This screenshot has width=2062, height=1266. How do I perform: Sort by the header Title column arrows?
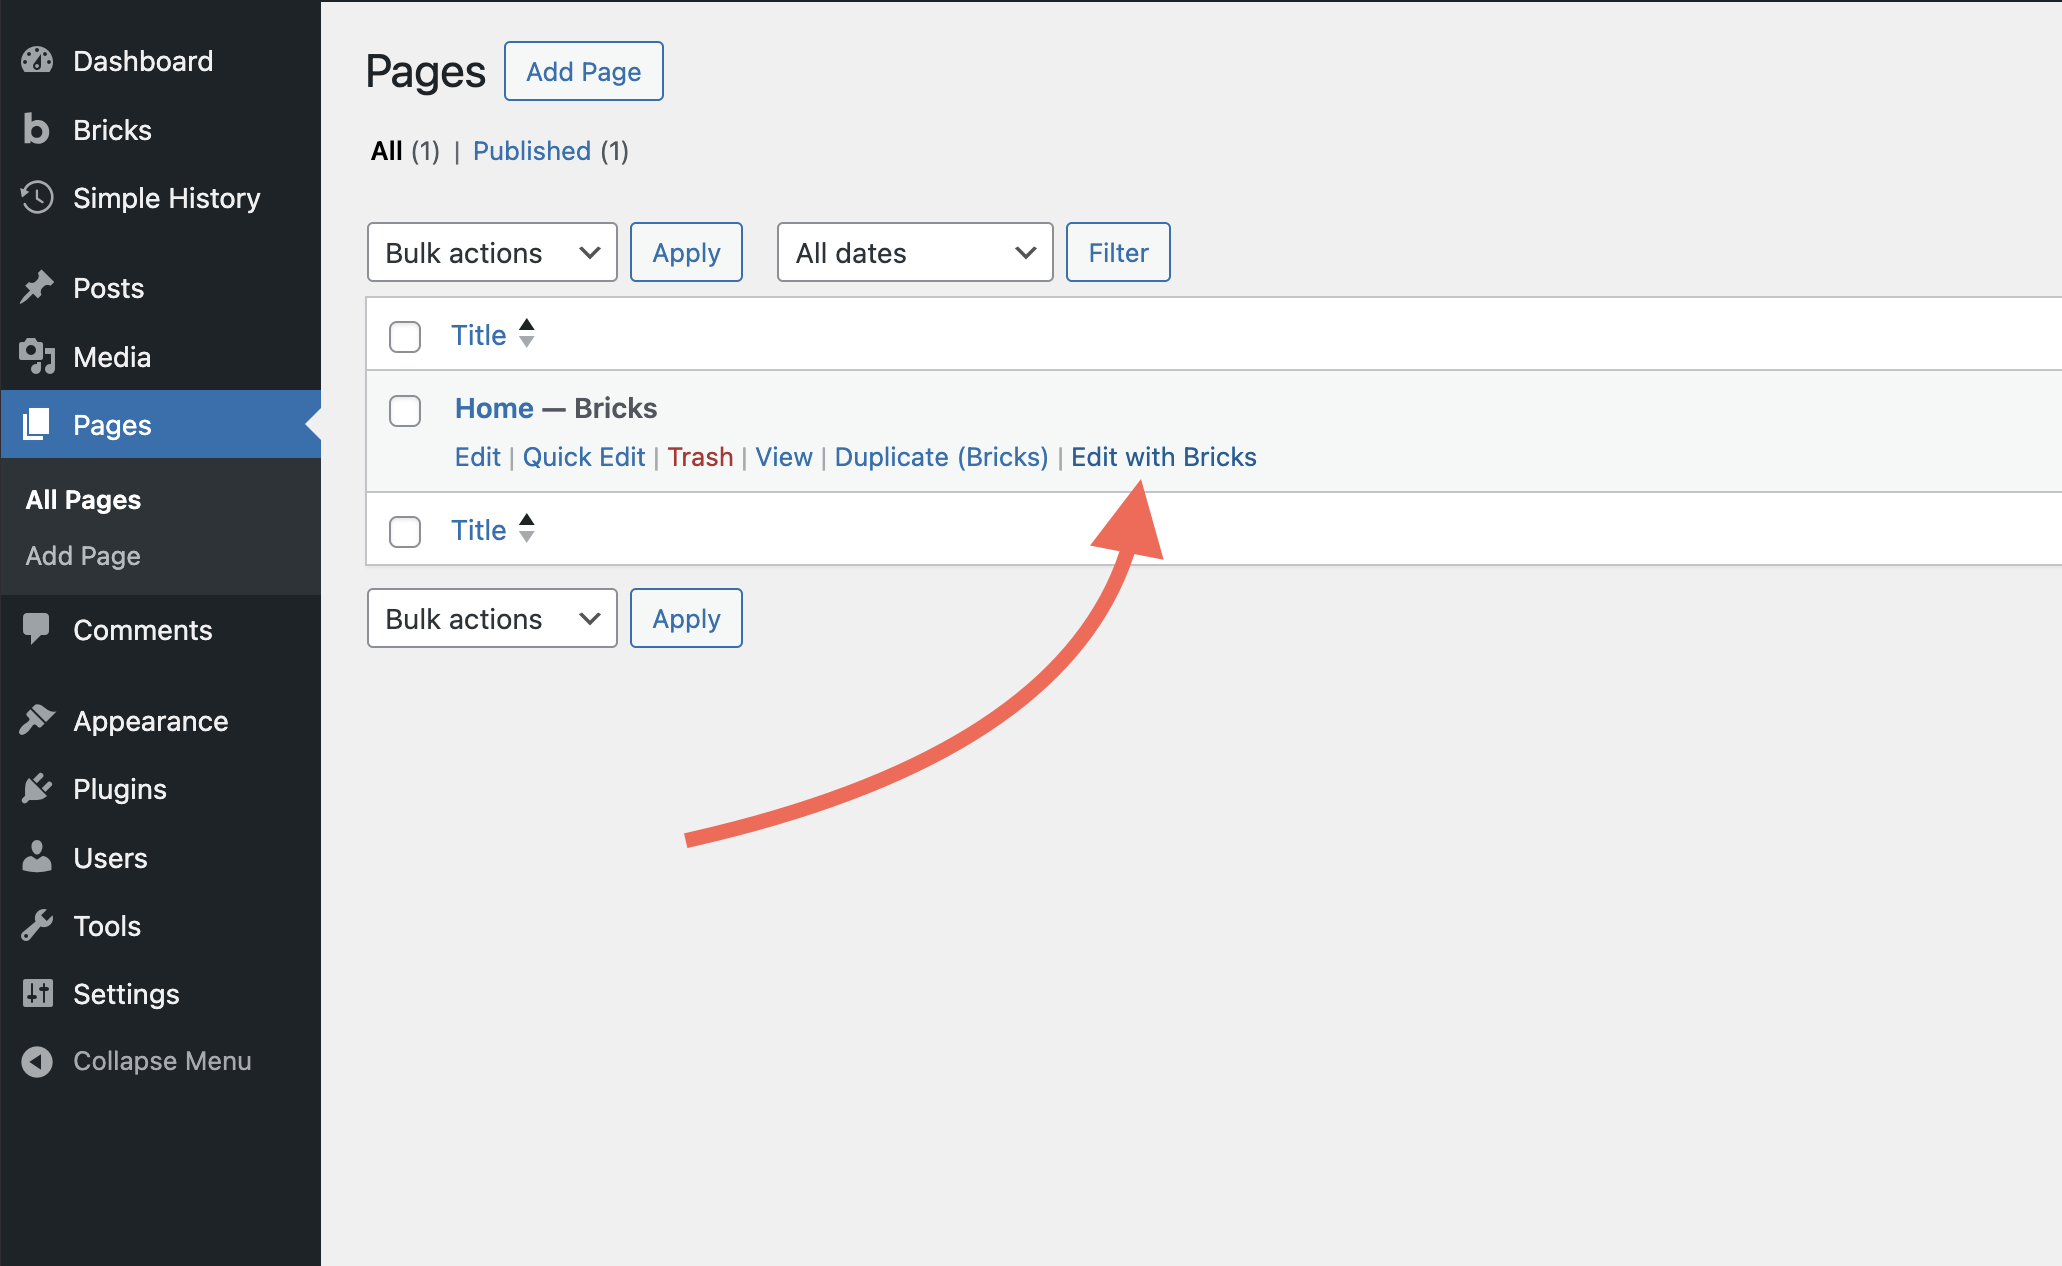[x=527, y=334]
